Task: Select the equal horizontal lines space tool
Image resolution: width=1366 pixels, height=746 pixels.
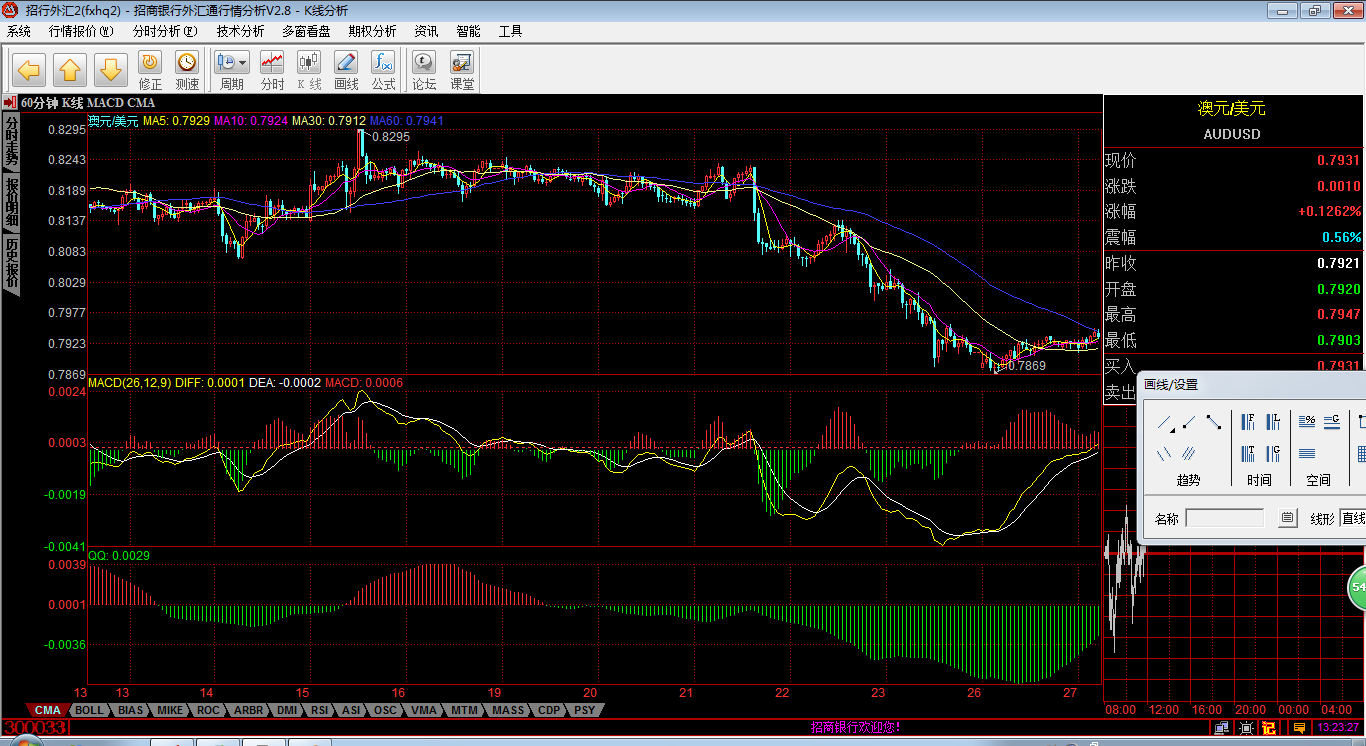Action: [x=1307, y=454]
